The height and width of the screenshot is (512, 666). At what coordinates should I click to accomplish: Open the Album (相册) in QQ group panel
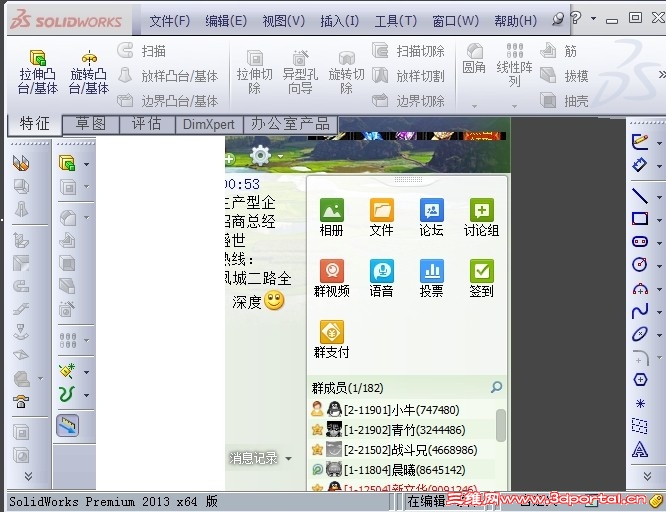[331, 217]
